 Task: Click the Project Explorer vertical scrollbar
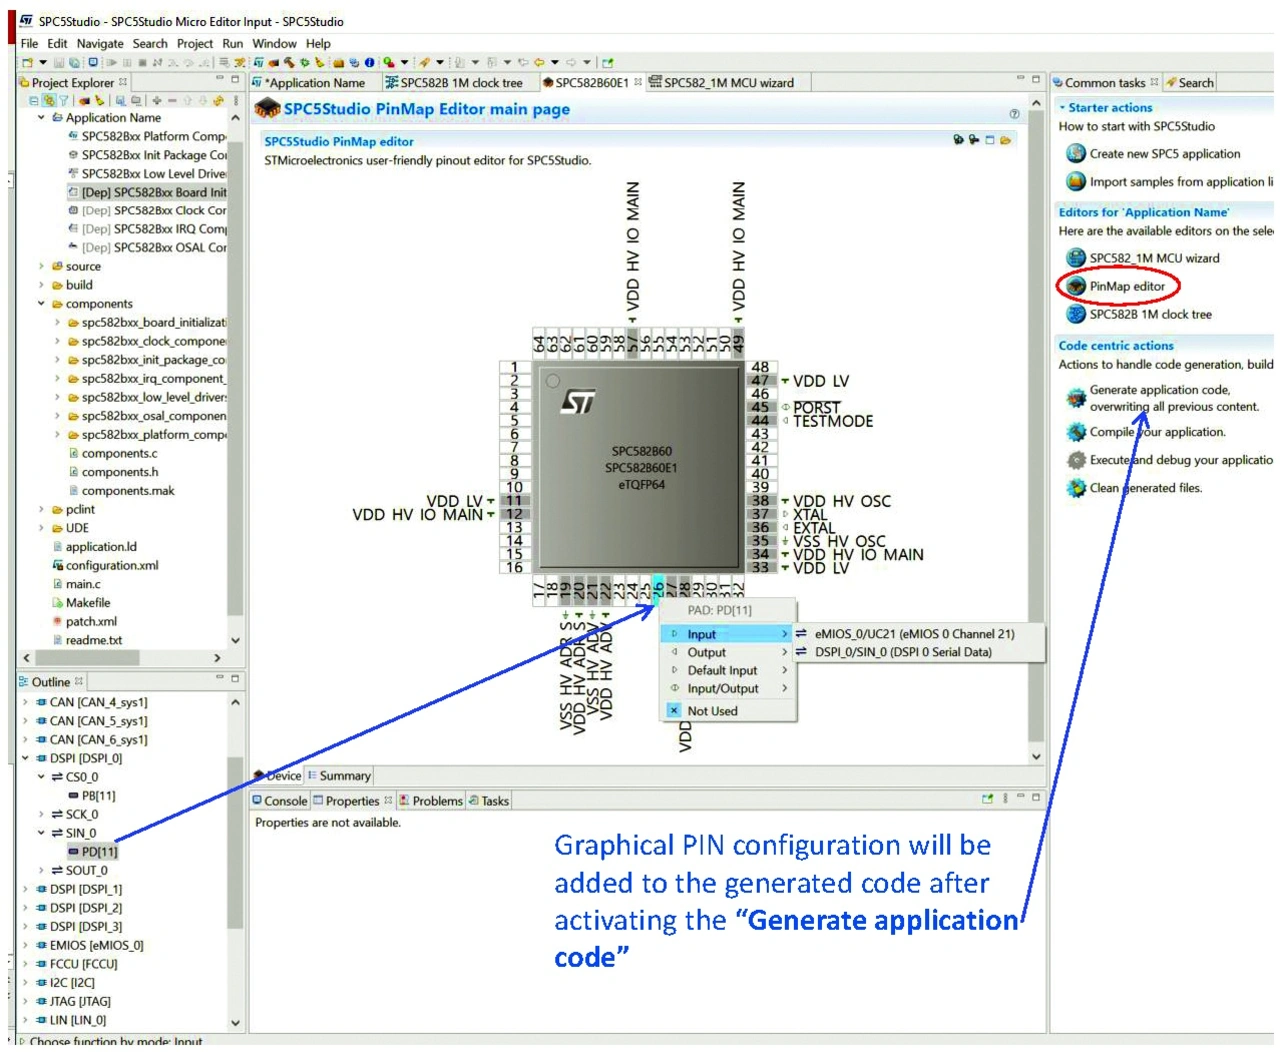[236, 400]
